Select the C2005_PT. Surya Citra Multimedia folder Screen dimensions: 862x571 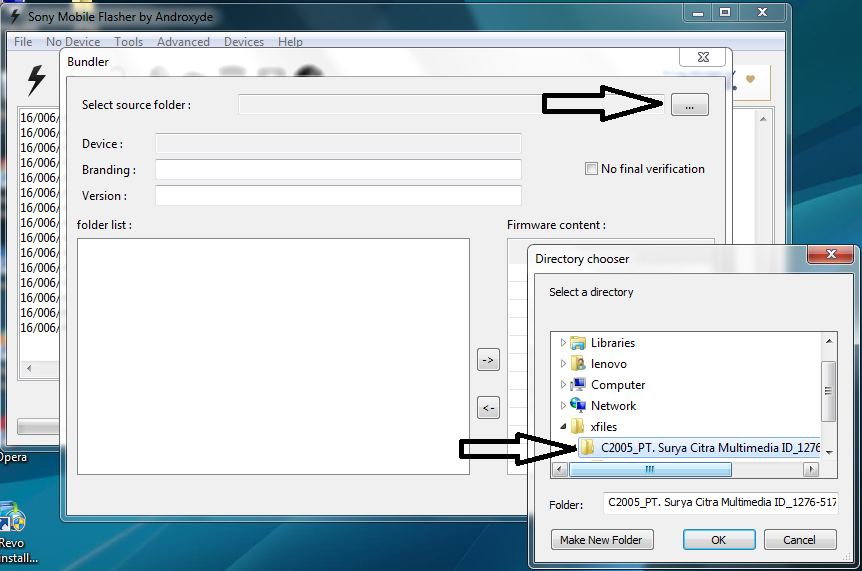[x=701, y=447]
